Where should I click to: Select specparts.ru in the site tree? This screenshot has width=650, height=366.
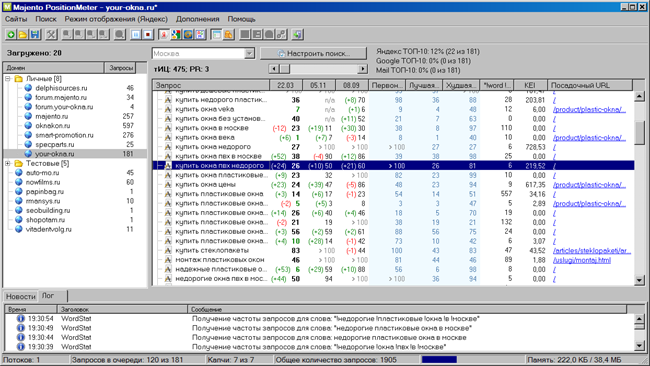click(55, 145)
